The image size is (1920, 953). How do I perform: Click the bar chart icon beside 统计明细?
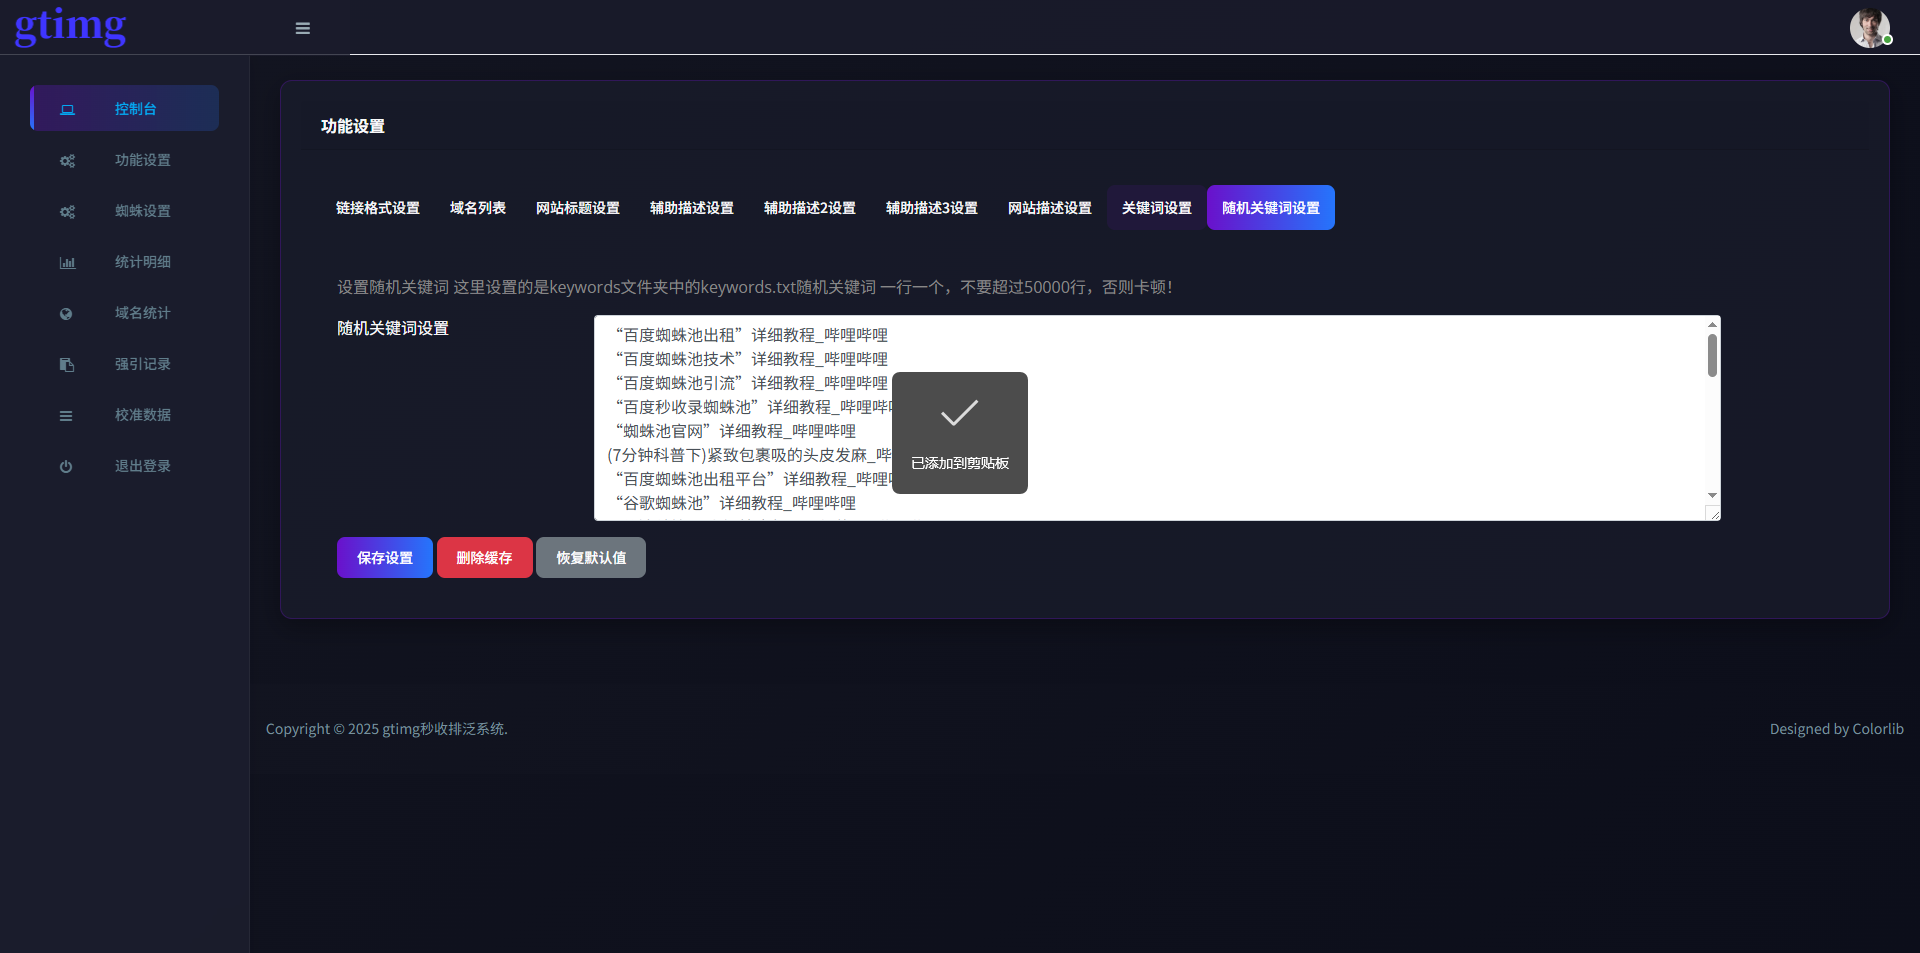(67, 262)
